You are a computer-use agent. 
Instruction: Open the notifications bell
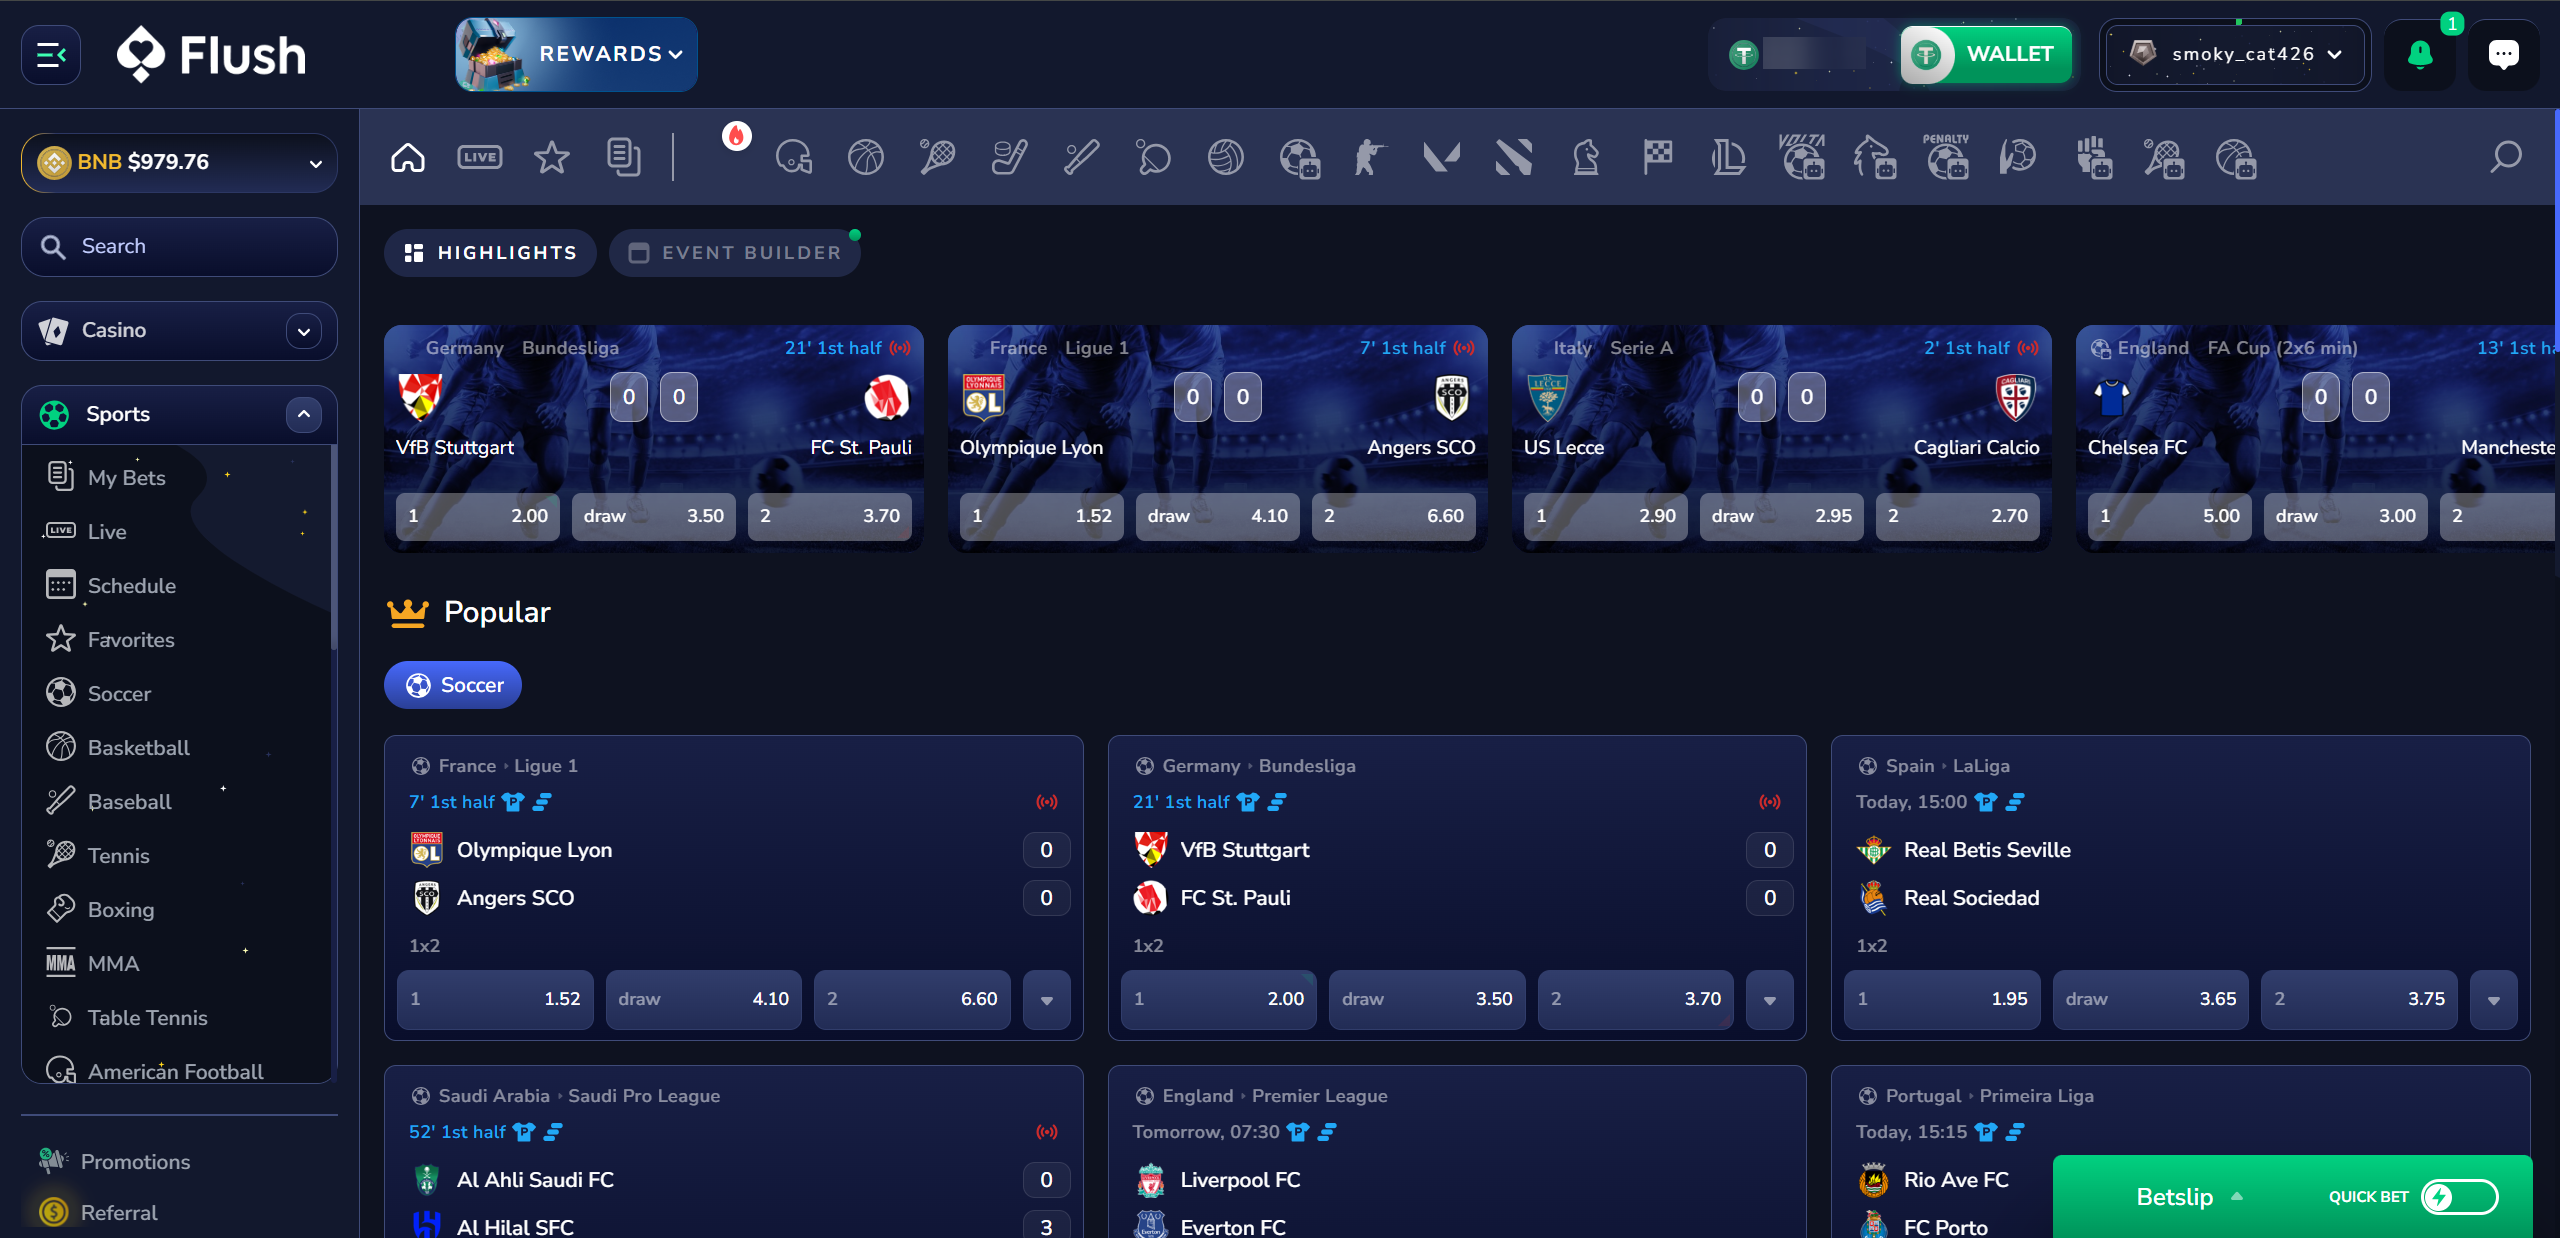2420,55
